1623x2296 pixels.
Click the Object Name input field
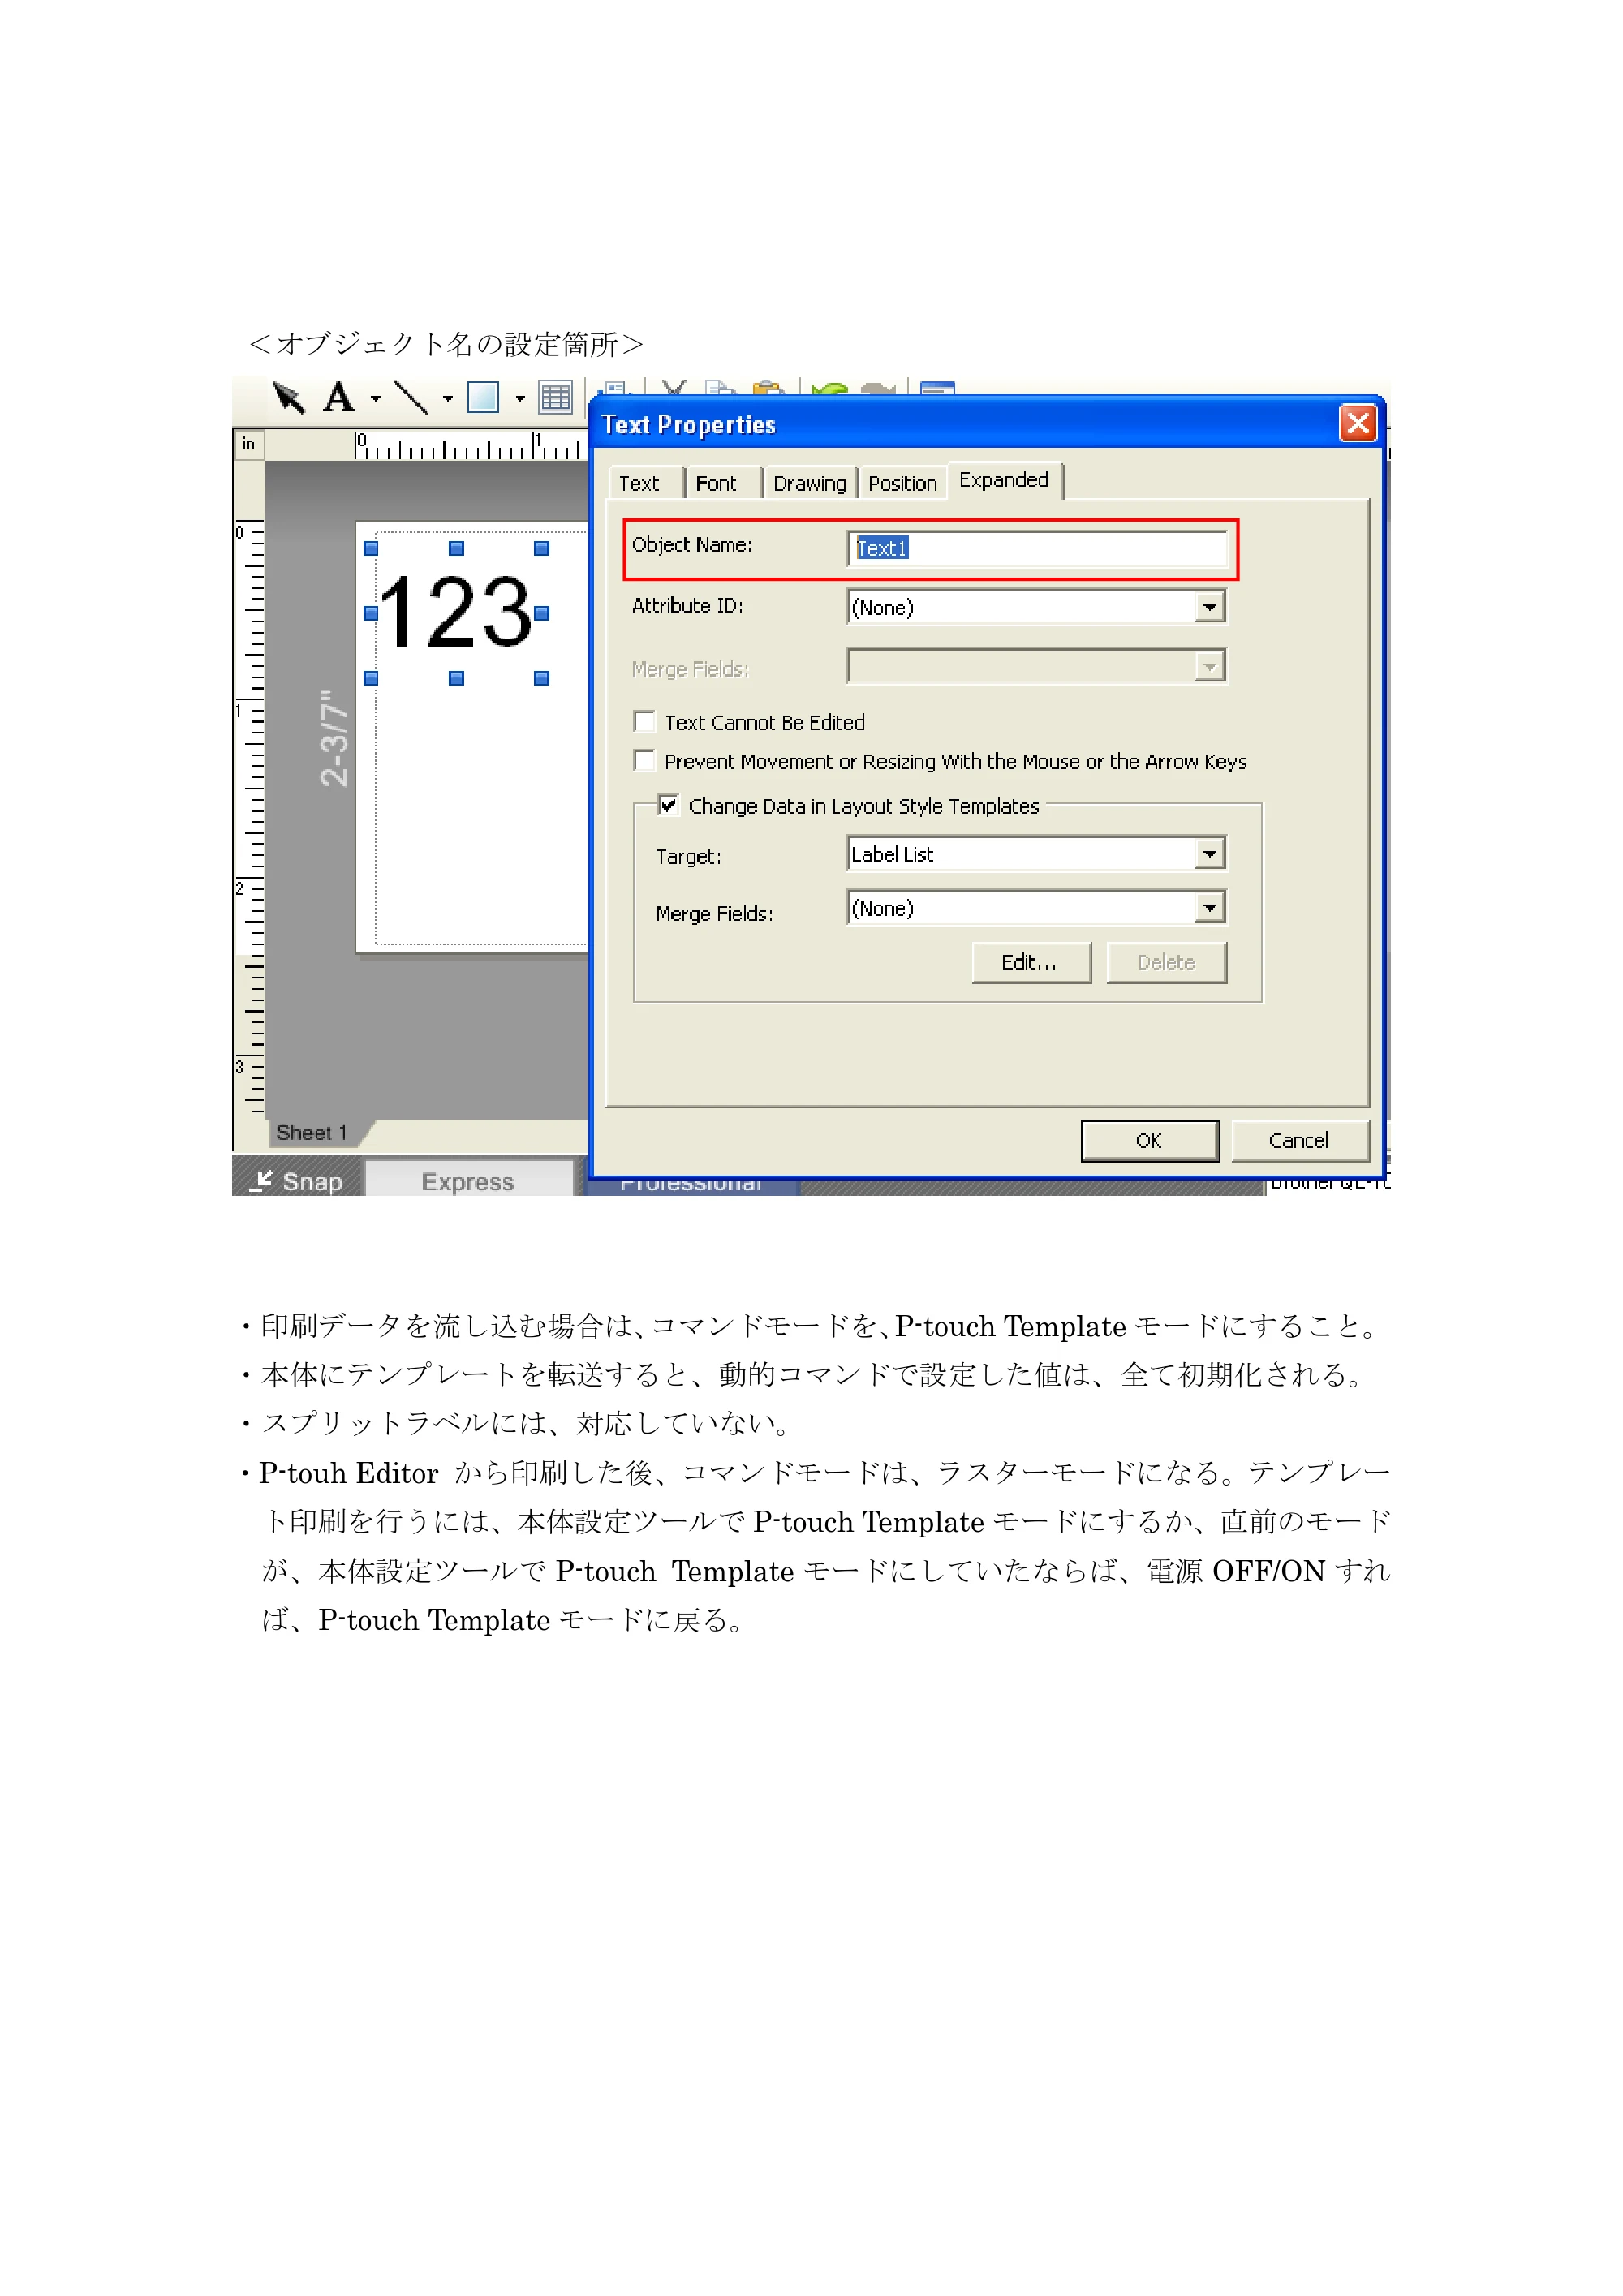coord(1037,548)
